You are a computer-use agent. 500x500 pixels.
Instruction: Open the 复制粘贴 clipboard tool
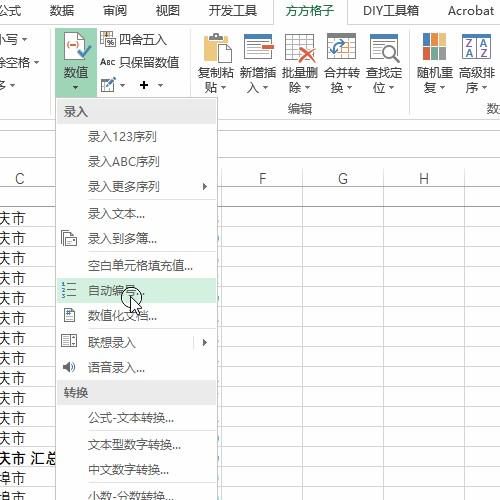[217, 48]
